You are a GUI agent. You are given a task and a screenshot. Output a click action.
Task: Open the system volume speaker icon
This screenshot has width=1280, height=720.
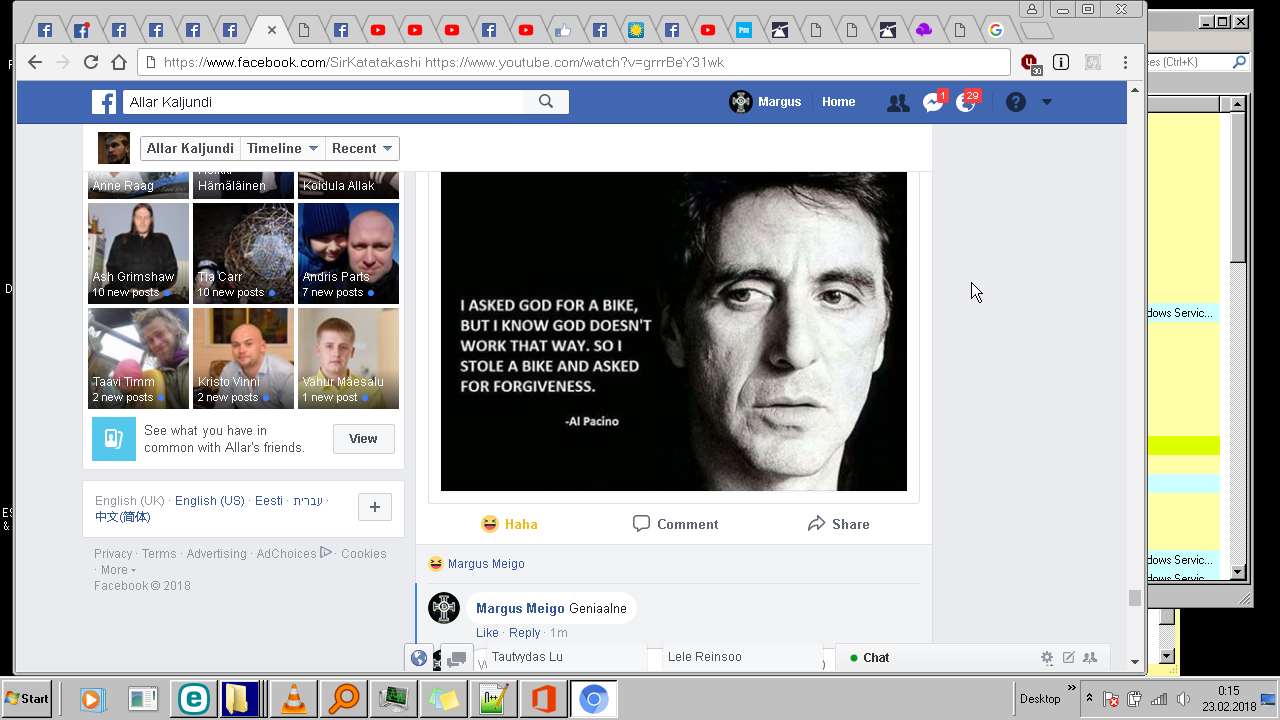pyautogui.click(x=1183, y=699)
